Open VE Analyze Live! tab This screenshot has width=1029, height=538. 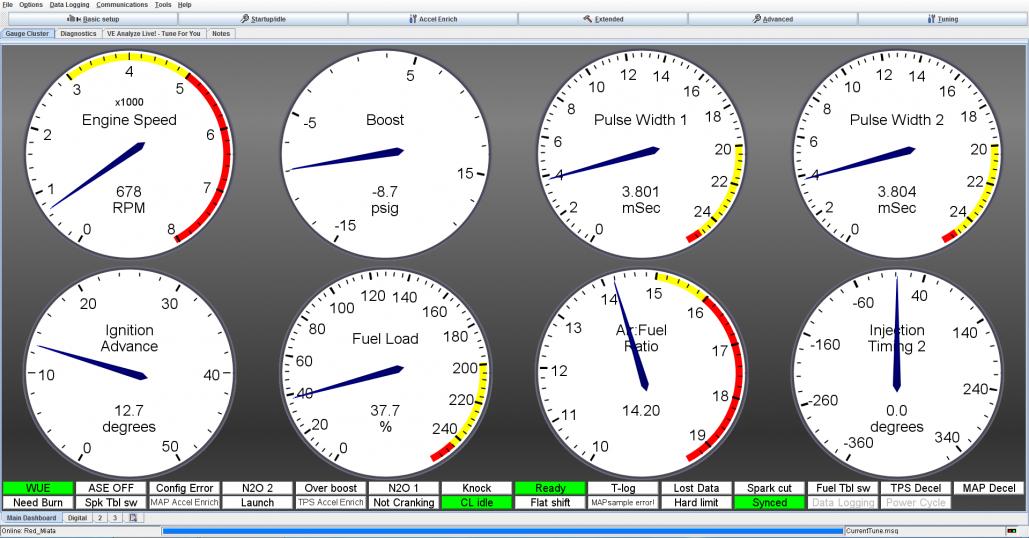[154, 33]
